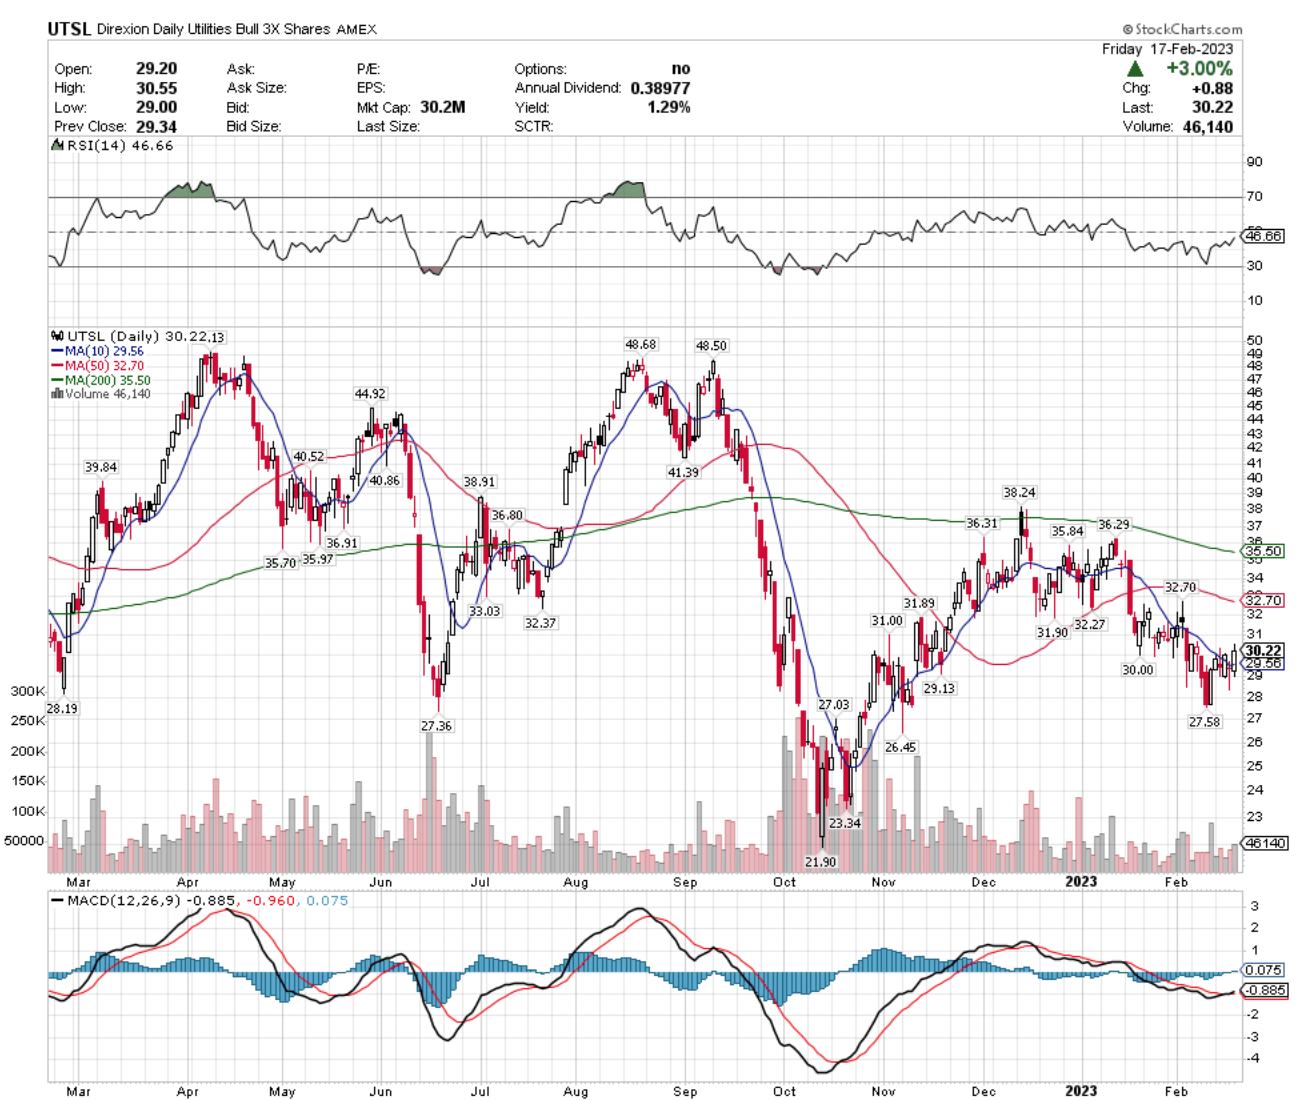Screen dimensions: 1298x1100
Task: Click the 21.90 October low price label
Action: pos(820,861)
